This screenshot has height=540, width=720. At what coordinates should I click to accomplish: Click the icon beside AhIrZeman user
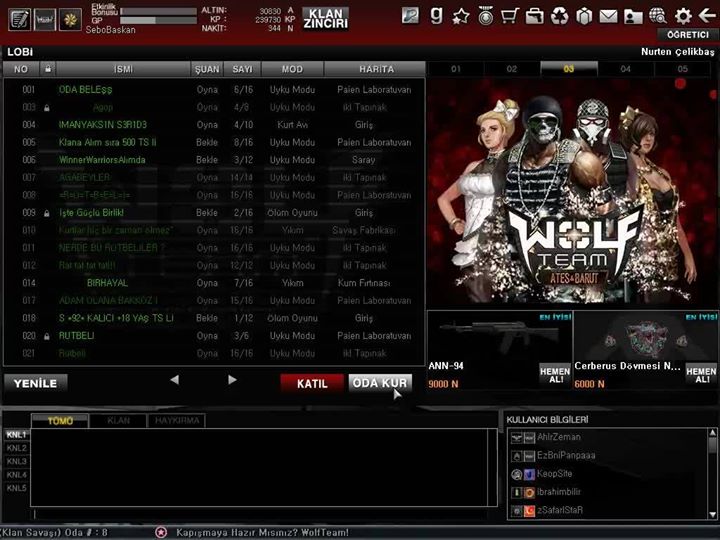pyautogui.click(x=523, y=438)
